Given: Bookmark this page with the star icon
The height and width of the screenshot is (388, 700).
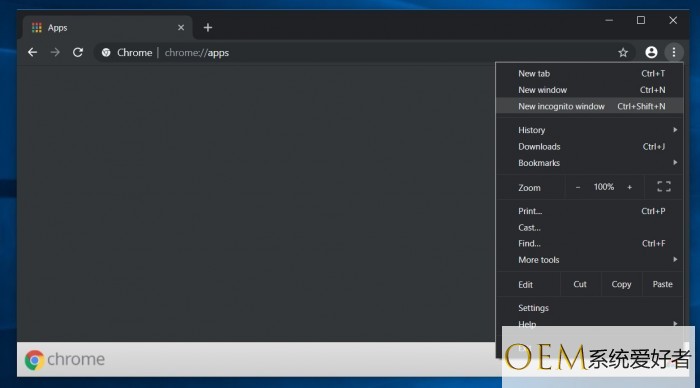Looking at the screenshot, I should pyautogui.click(x=623, y=53).
